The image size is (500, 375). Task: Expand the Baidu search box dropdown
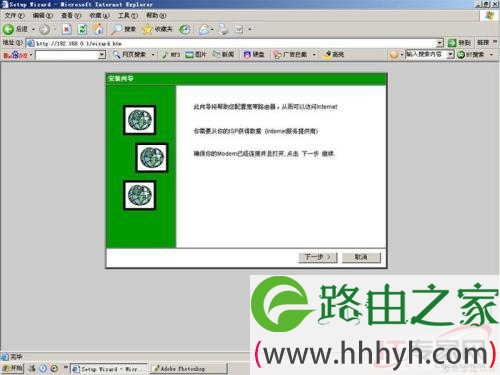click(x=102, y=55)
